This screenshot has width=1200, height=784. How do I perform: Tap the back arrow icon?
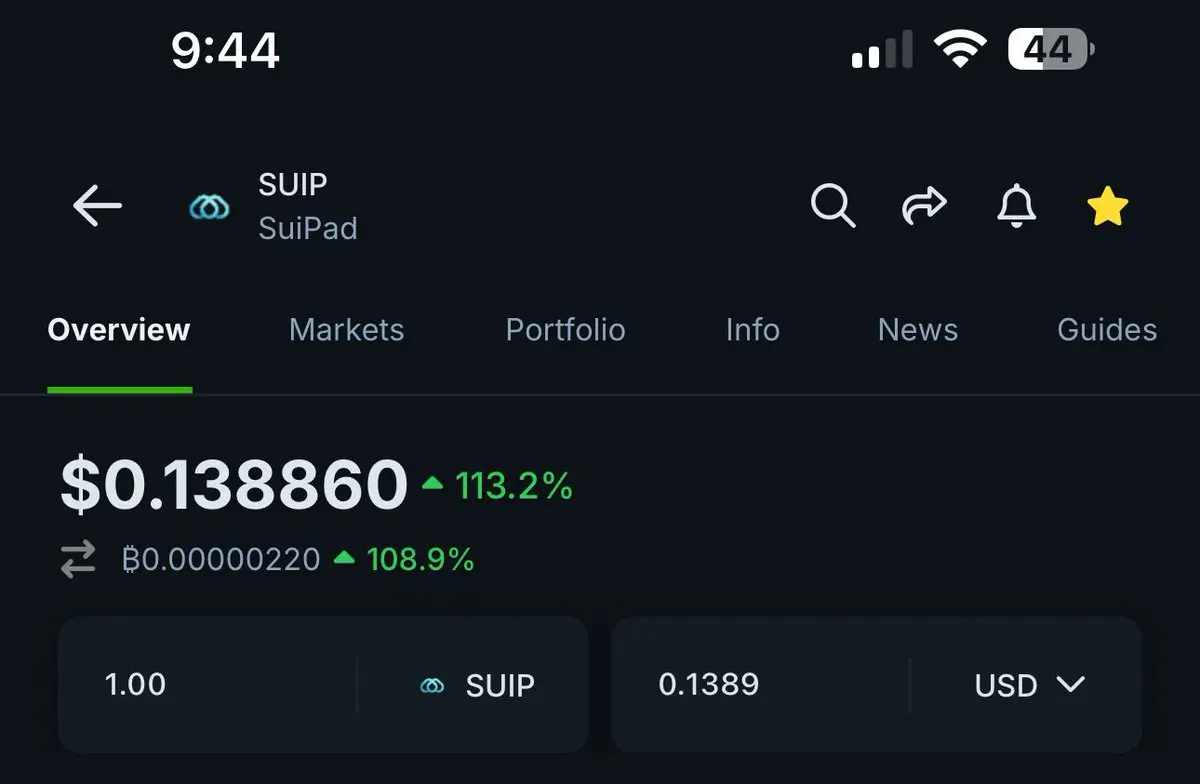tap(97, 207)
